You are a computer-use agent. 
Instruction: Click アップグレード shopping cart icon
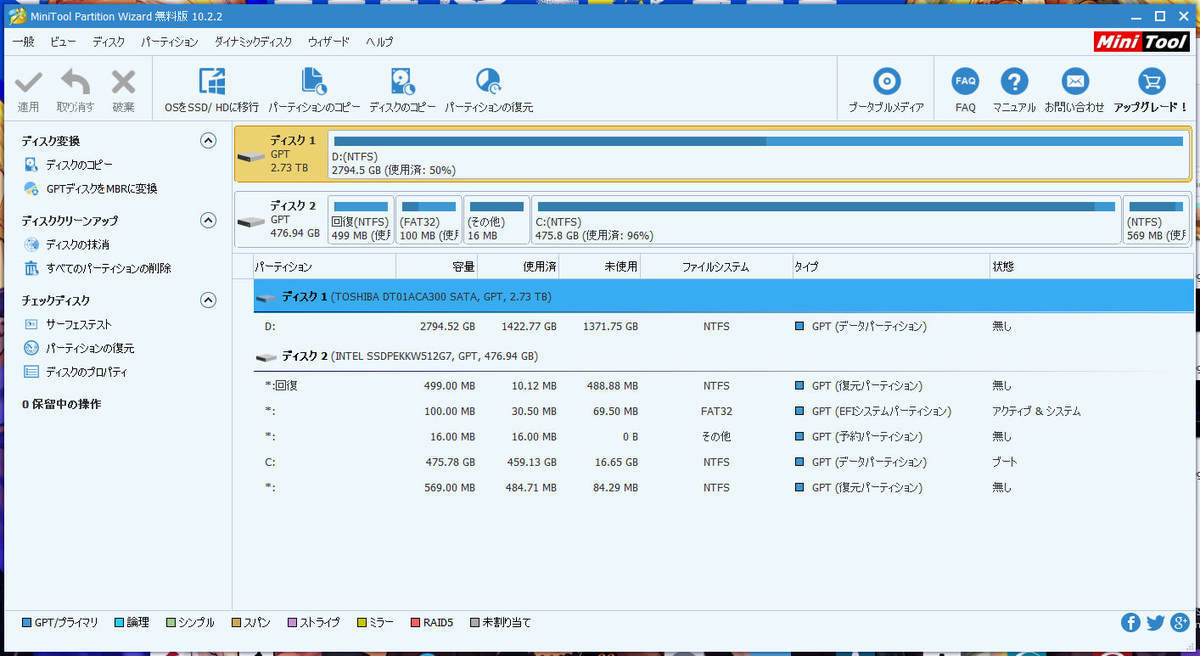pyautogui.click(x=1151, y=82)
